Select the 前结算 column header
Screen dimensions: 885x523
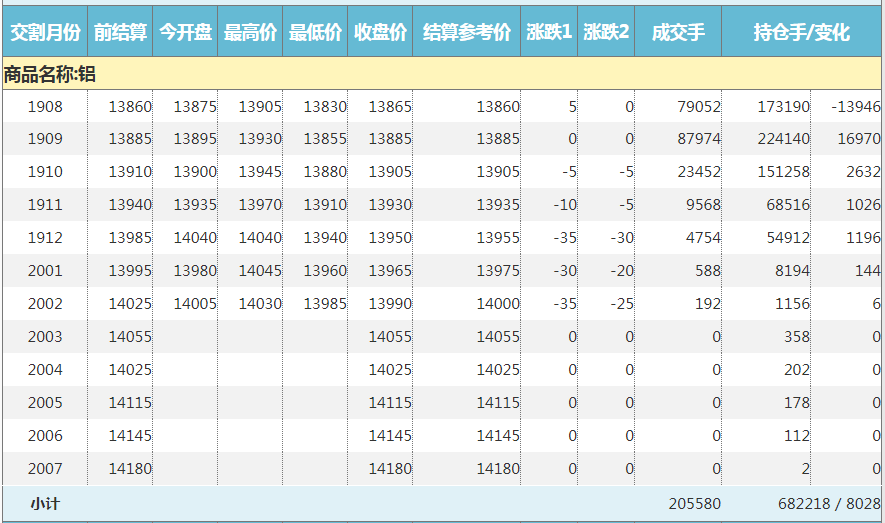click(120, 33)
